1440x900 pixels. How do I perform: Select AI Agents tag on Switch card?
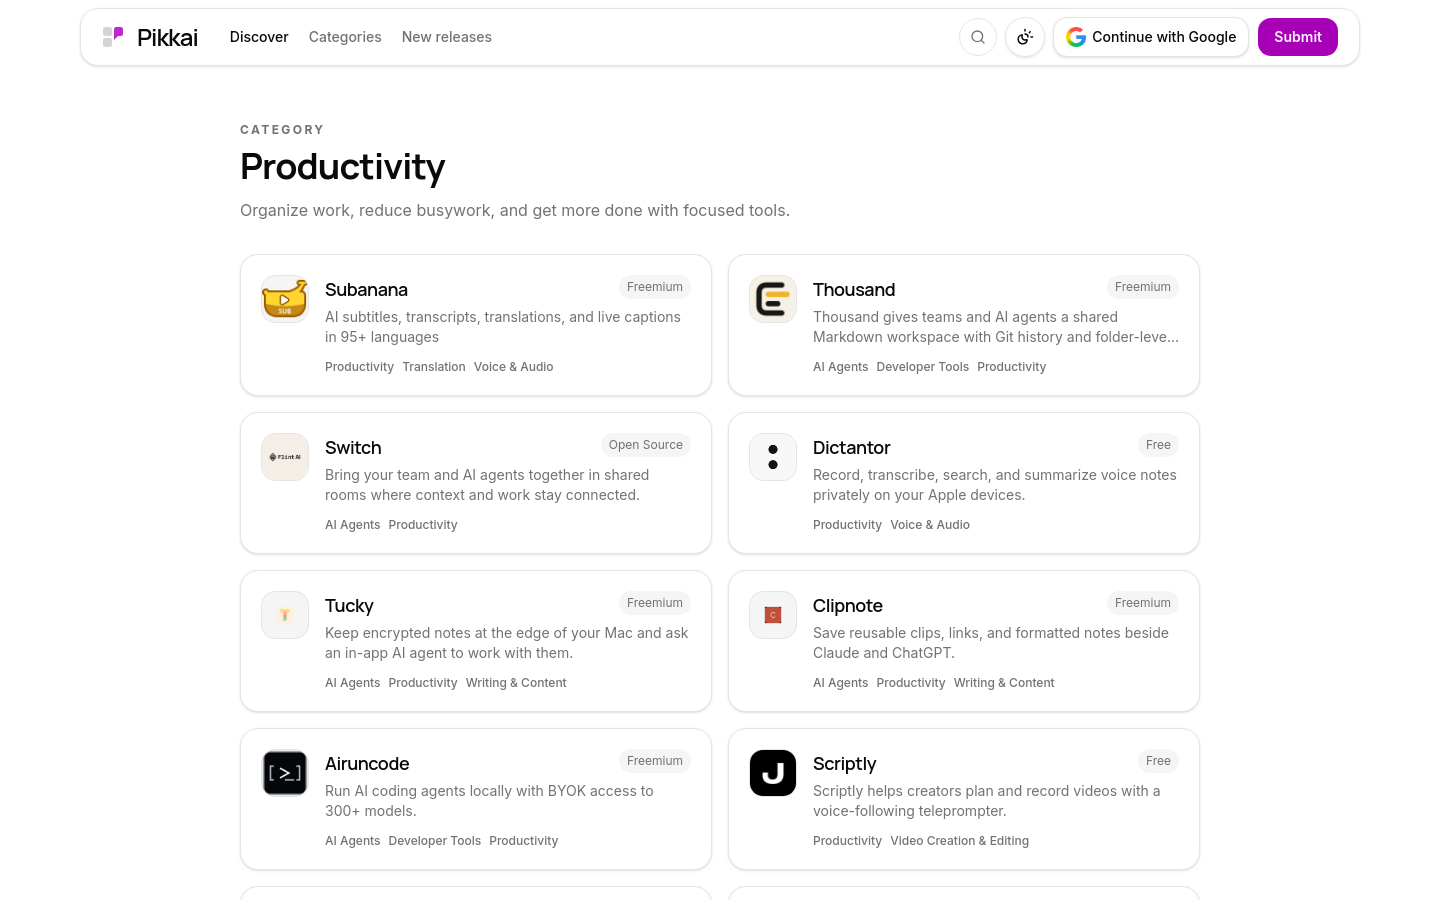coord(352,525)
